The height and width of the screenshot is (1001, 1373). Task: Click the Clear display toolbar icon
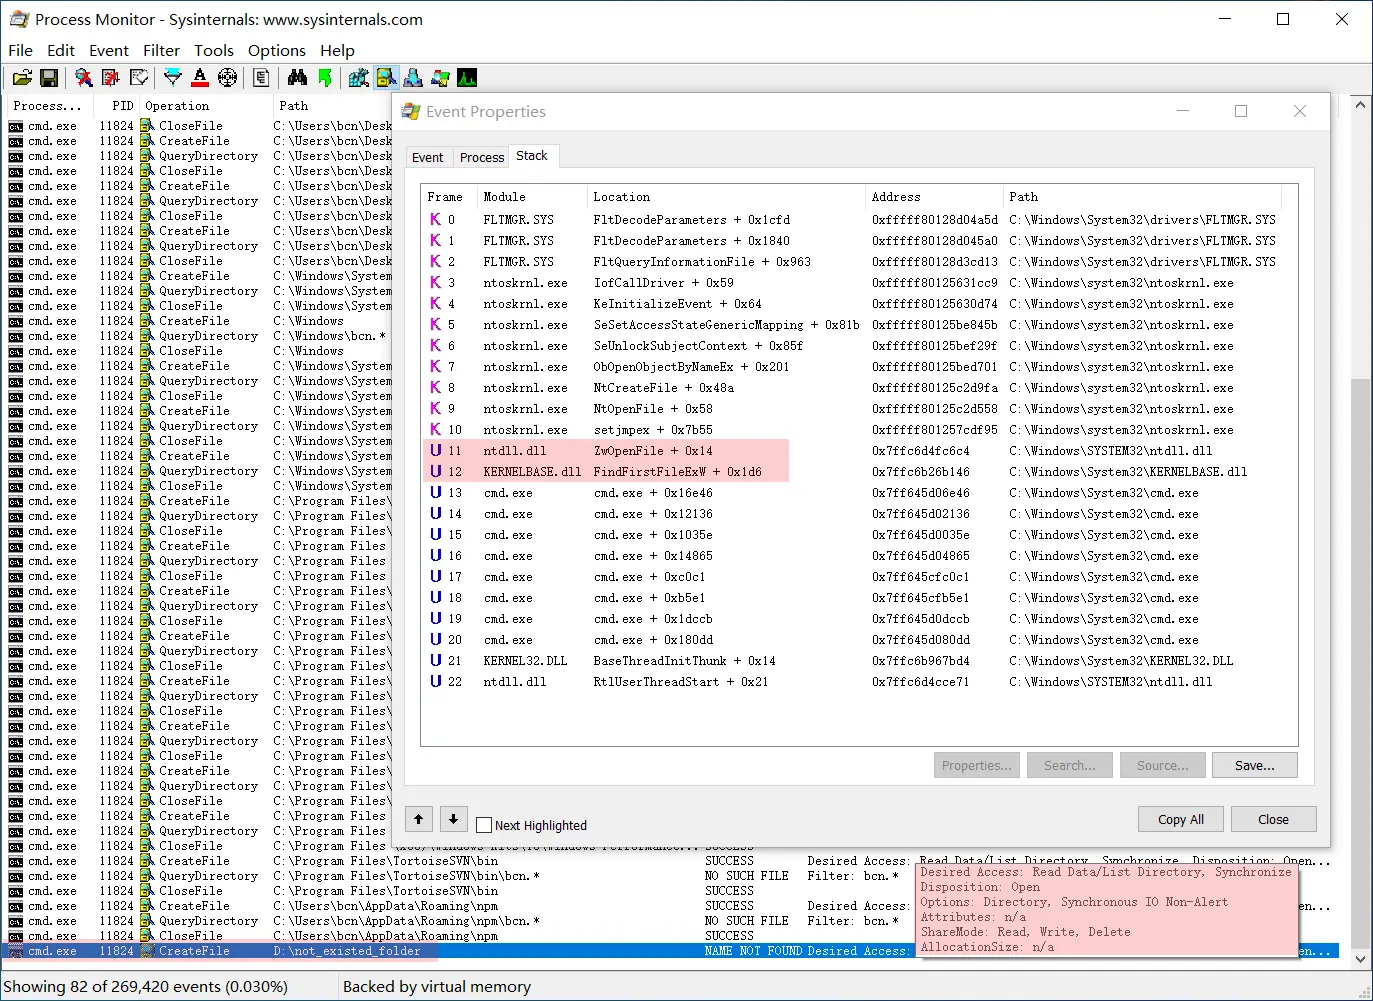[139, 78]
